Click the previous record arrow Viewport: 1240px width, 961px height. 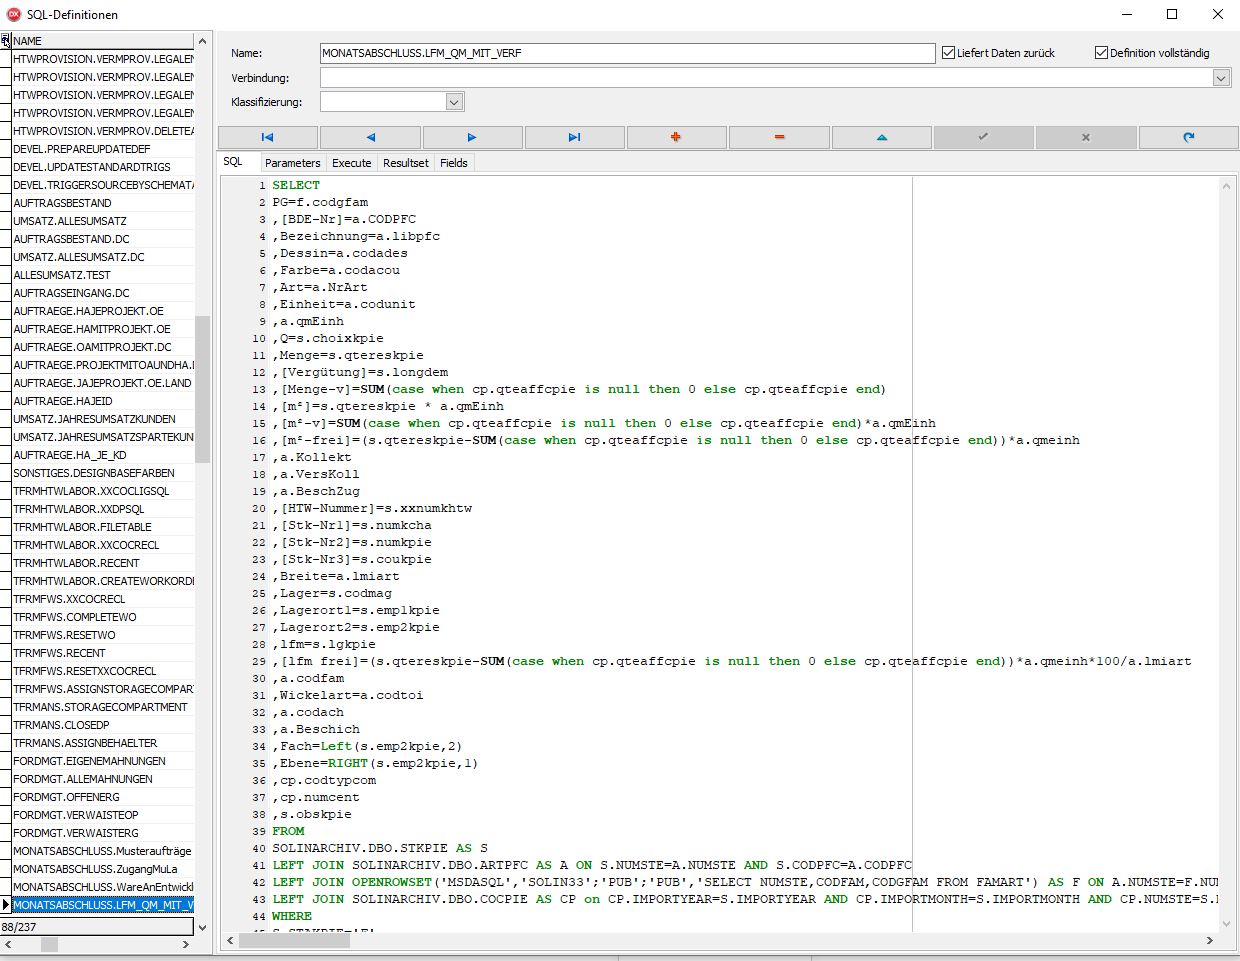pyautogui.click(x=370, y=137)
